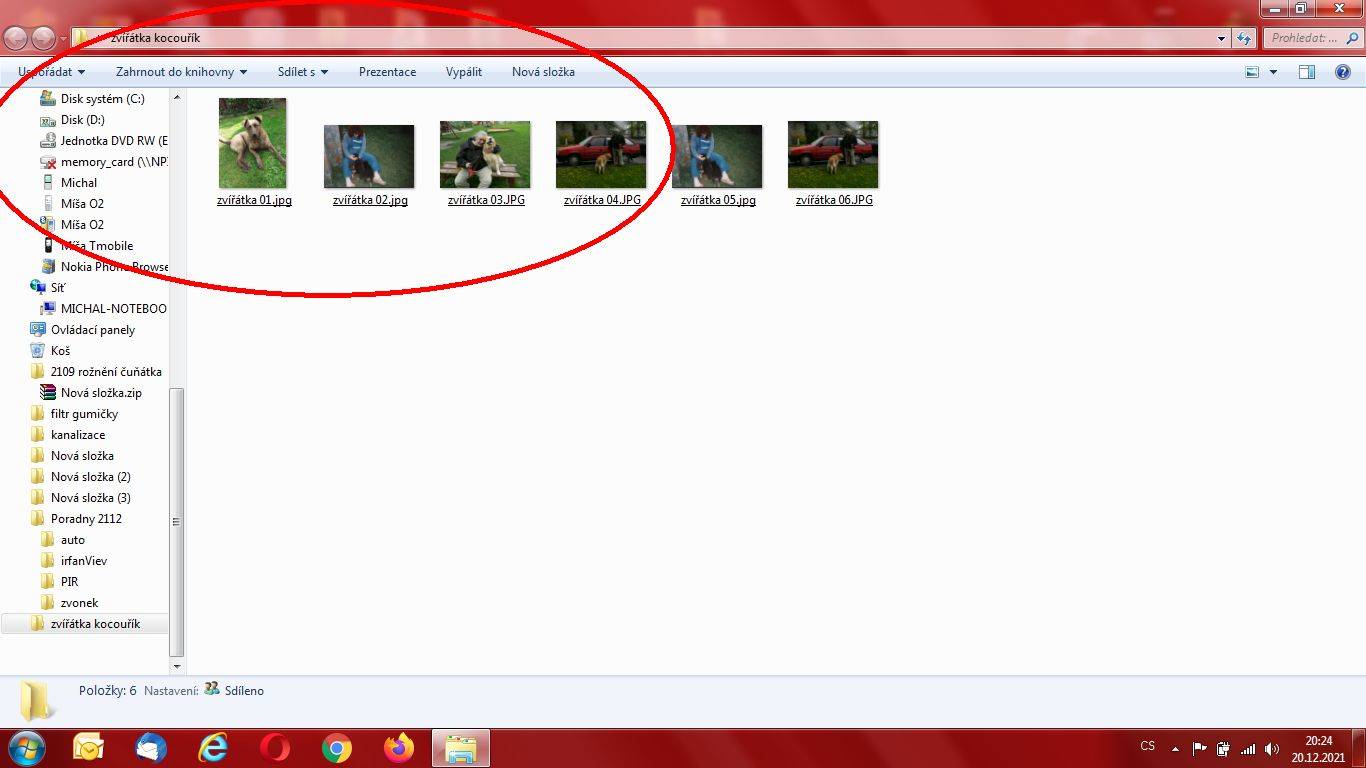Select filtr gumičky folder
Image resolution: width=1366 pixels, height=768 pixels.
pyautogui.click(x=75, y=414)
